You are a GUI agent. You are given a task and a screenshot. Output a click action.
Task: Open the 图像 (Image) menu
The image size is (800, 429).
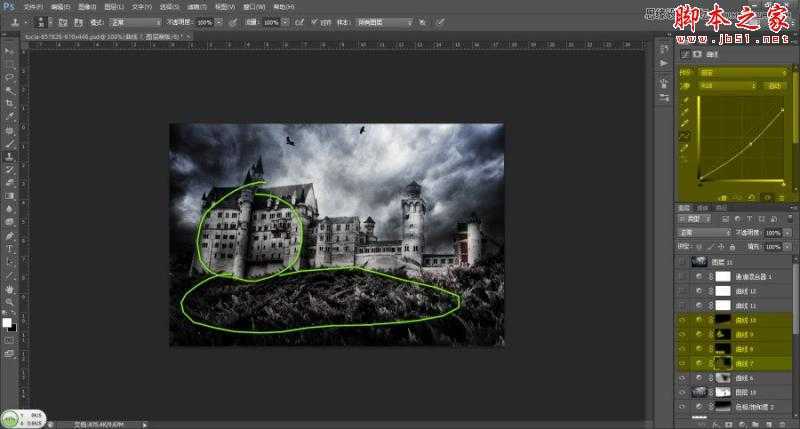tap(87, 7)
